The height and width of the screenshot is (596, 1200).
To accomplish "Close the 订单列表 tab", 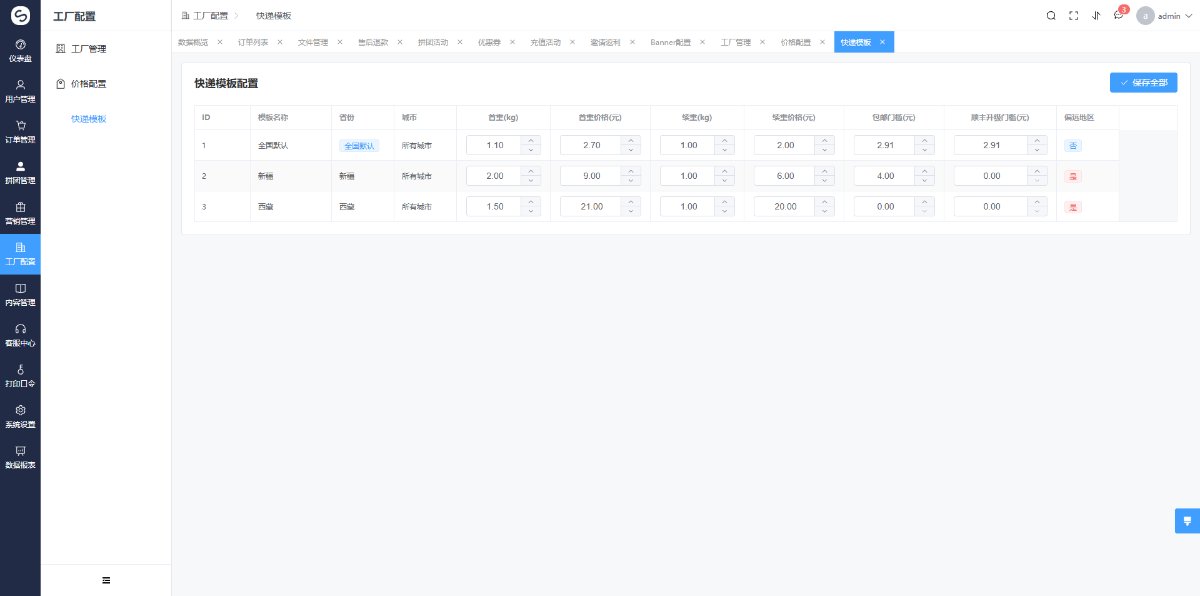I will coord(279,42).
